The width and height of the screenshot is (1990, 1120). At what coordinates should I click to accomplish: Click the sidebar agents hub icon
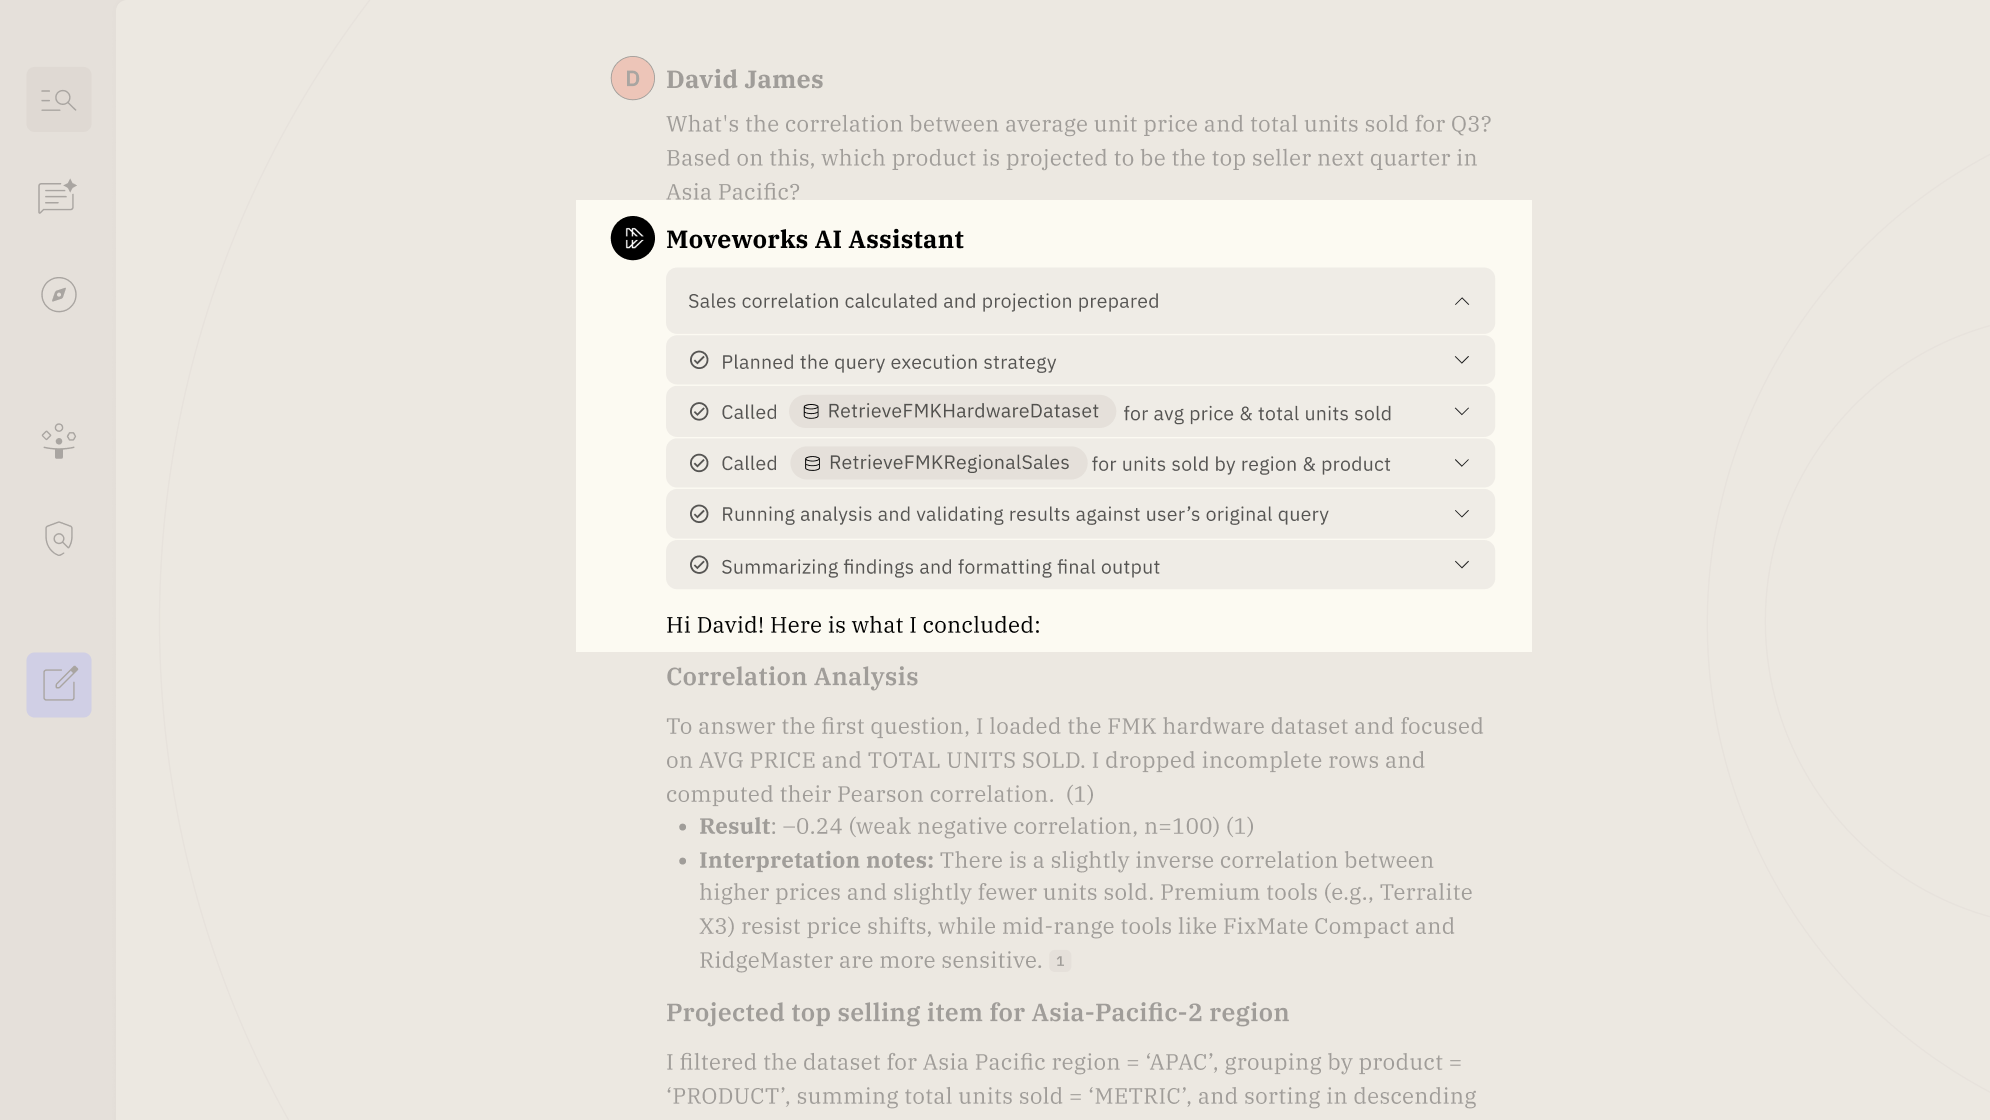(x=59, y=440)
